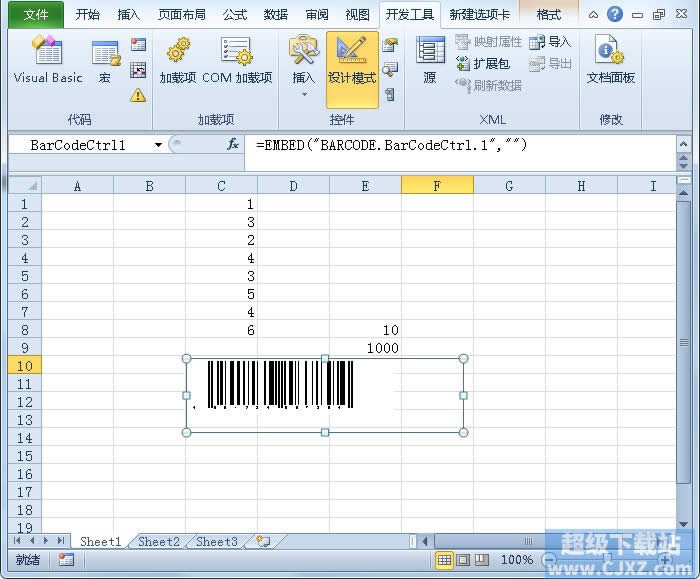Switch to the 页面布局 tab
Image resolution: width=700 pixels, height=579 pixels.
click(182, 15)
